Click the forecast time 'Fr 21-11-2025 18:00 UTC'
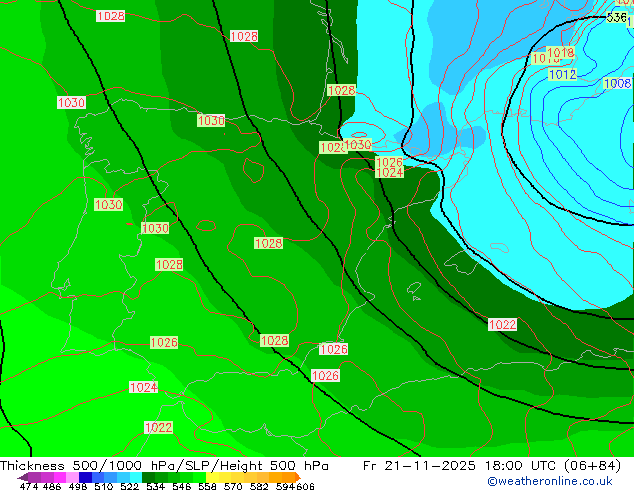 460,465
